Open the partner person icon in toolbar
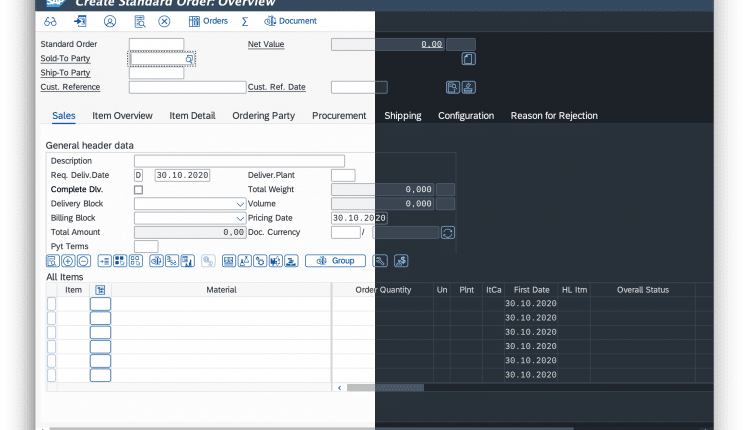750x430 pixels. pyautogui.click(x=110, y=22)
